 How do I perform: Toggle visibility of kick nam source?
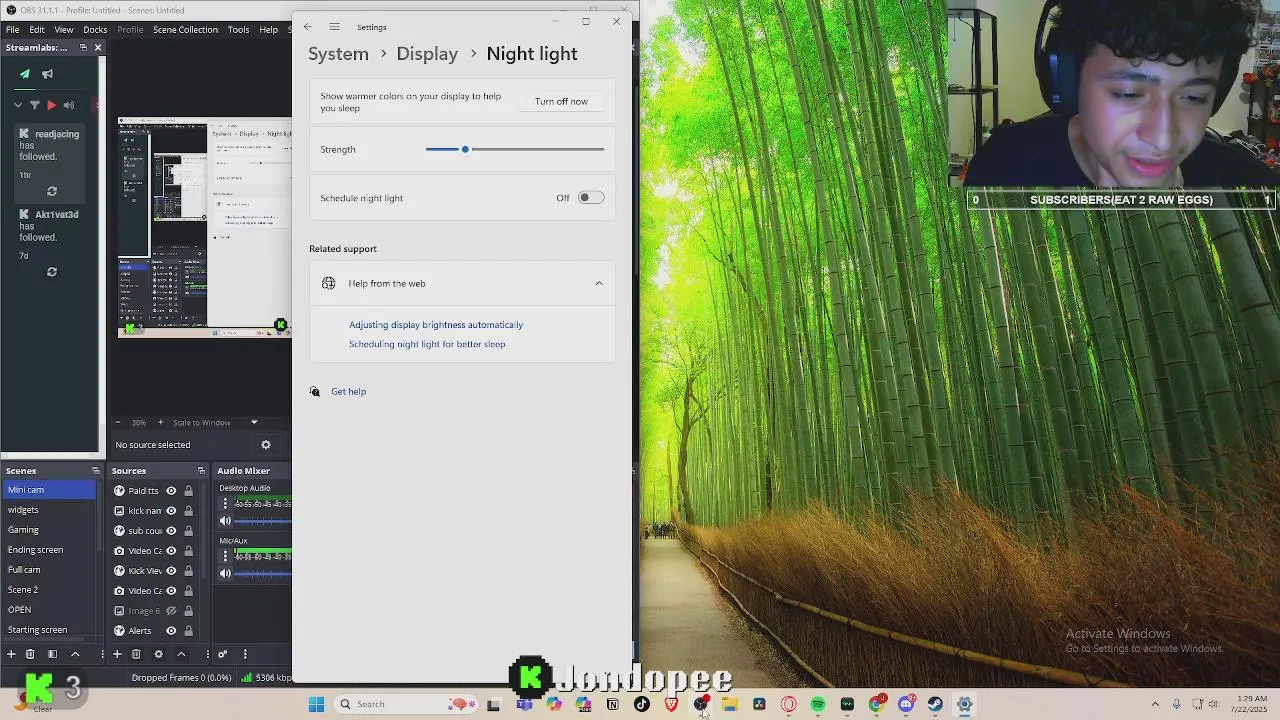click(x=171, y=511)
